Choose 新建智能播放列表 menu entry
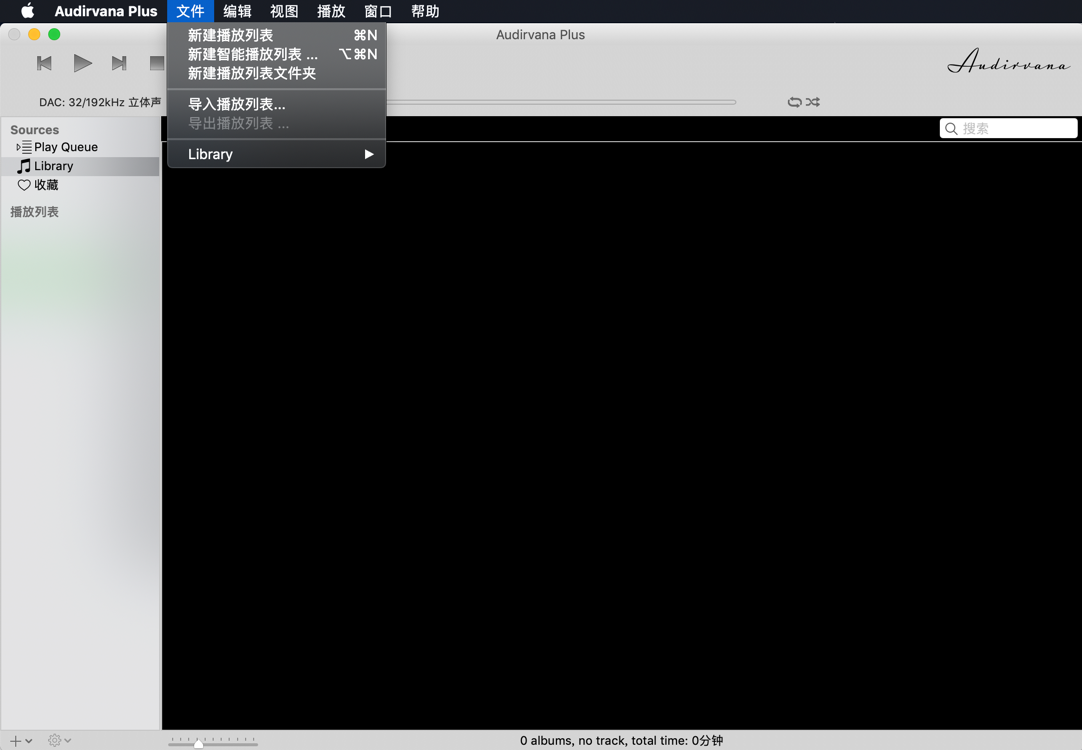The width and height of the screenshot is (1082, 750). coord(255,54)
